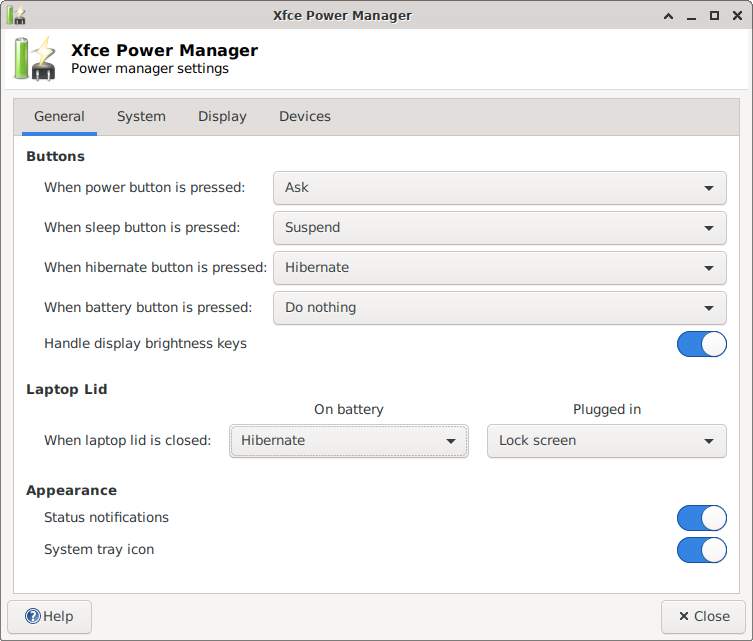Open the Devices tab
Viewport: 753px width, 641px height.
point(305,117)
